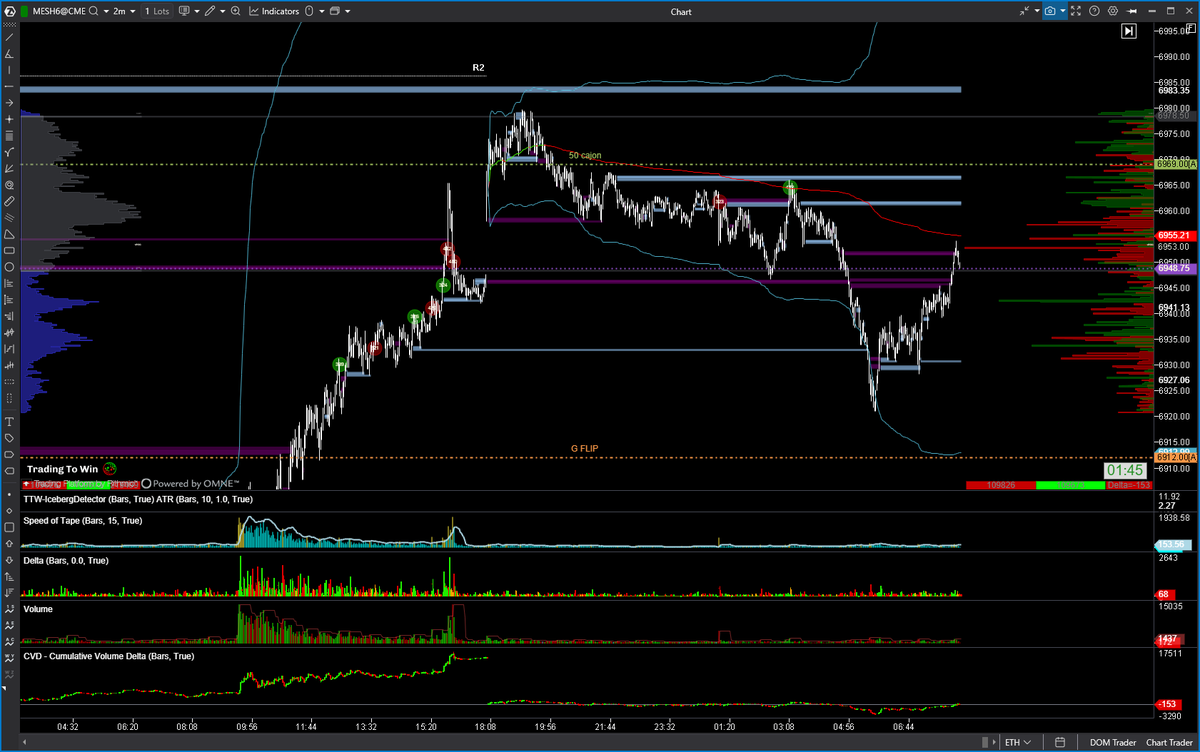This screenshot has width=1200, height=752.
Task: Click the window layout icon
Action: tap(334, 11)
